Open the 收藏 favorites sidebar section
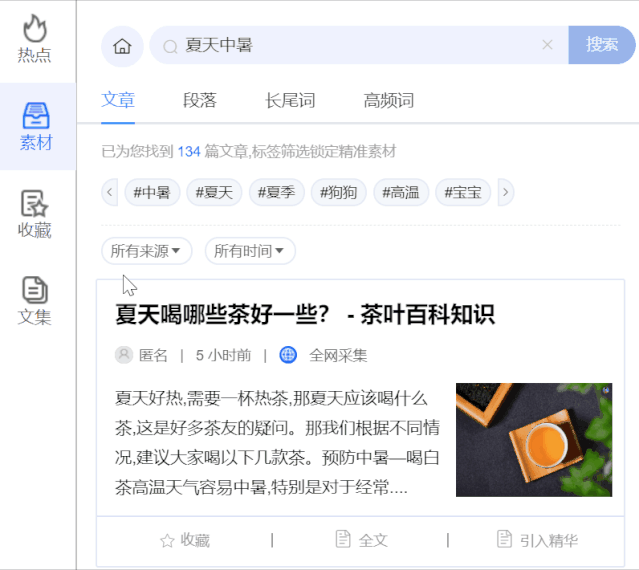 point(35,214)
